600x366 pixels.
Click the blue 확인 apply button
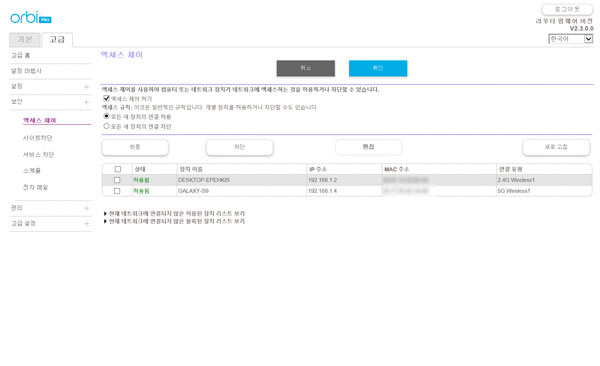pyautogui.click(x=378, y=68)
